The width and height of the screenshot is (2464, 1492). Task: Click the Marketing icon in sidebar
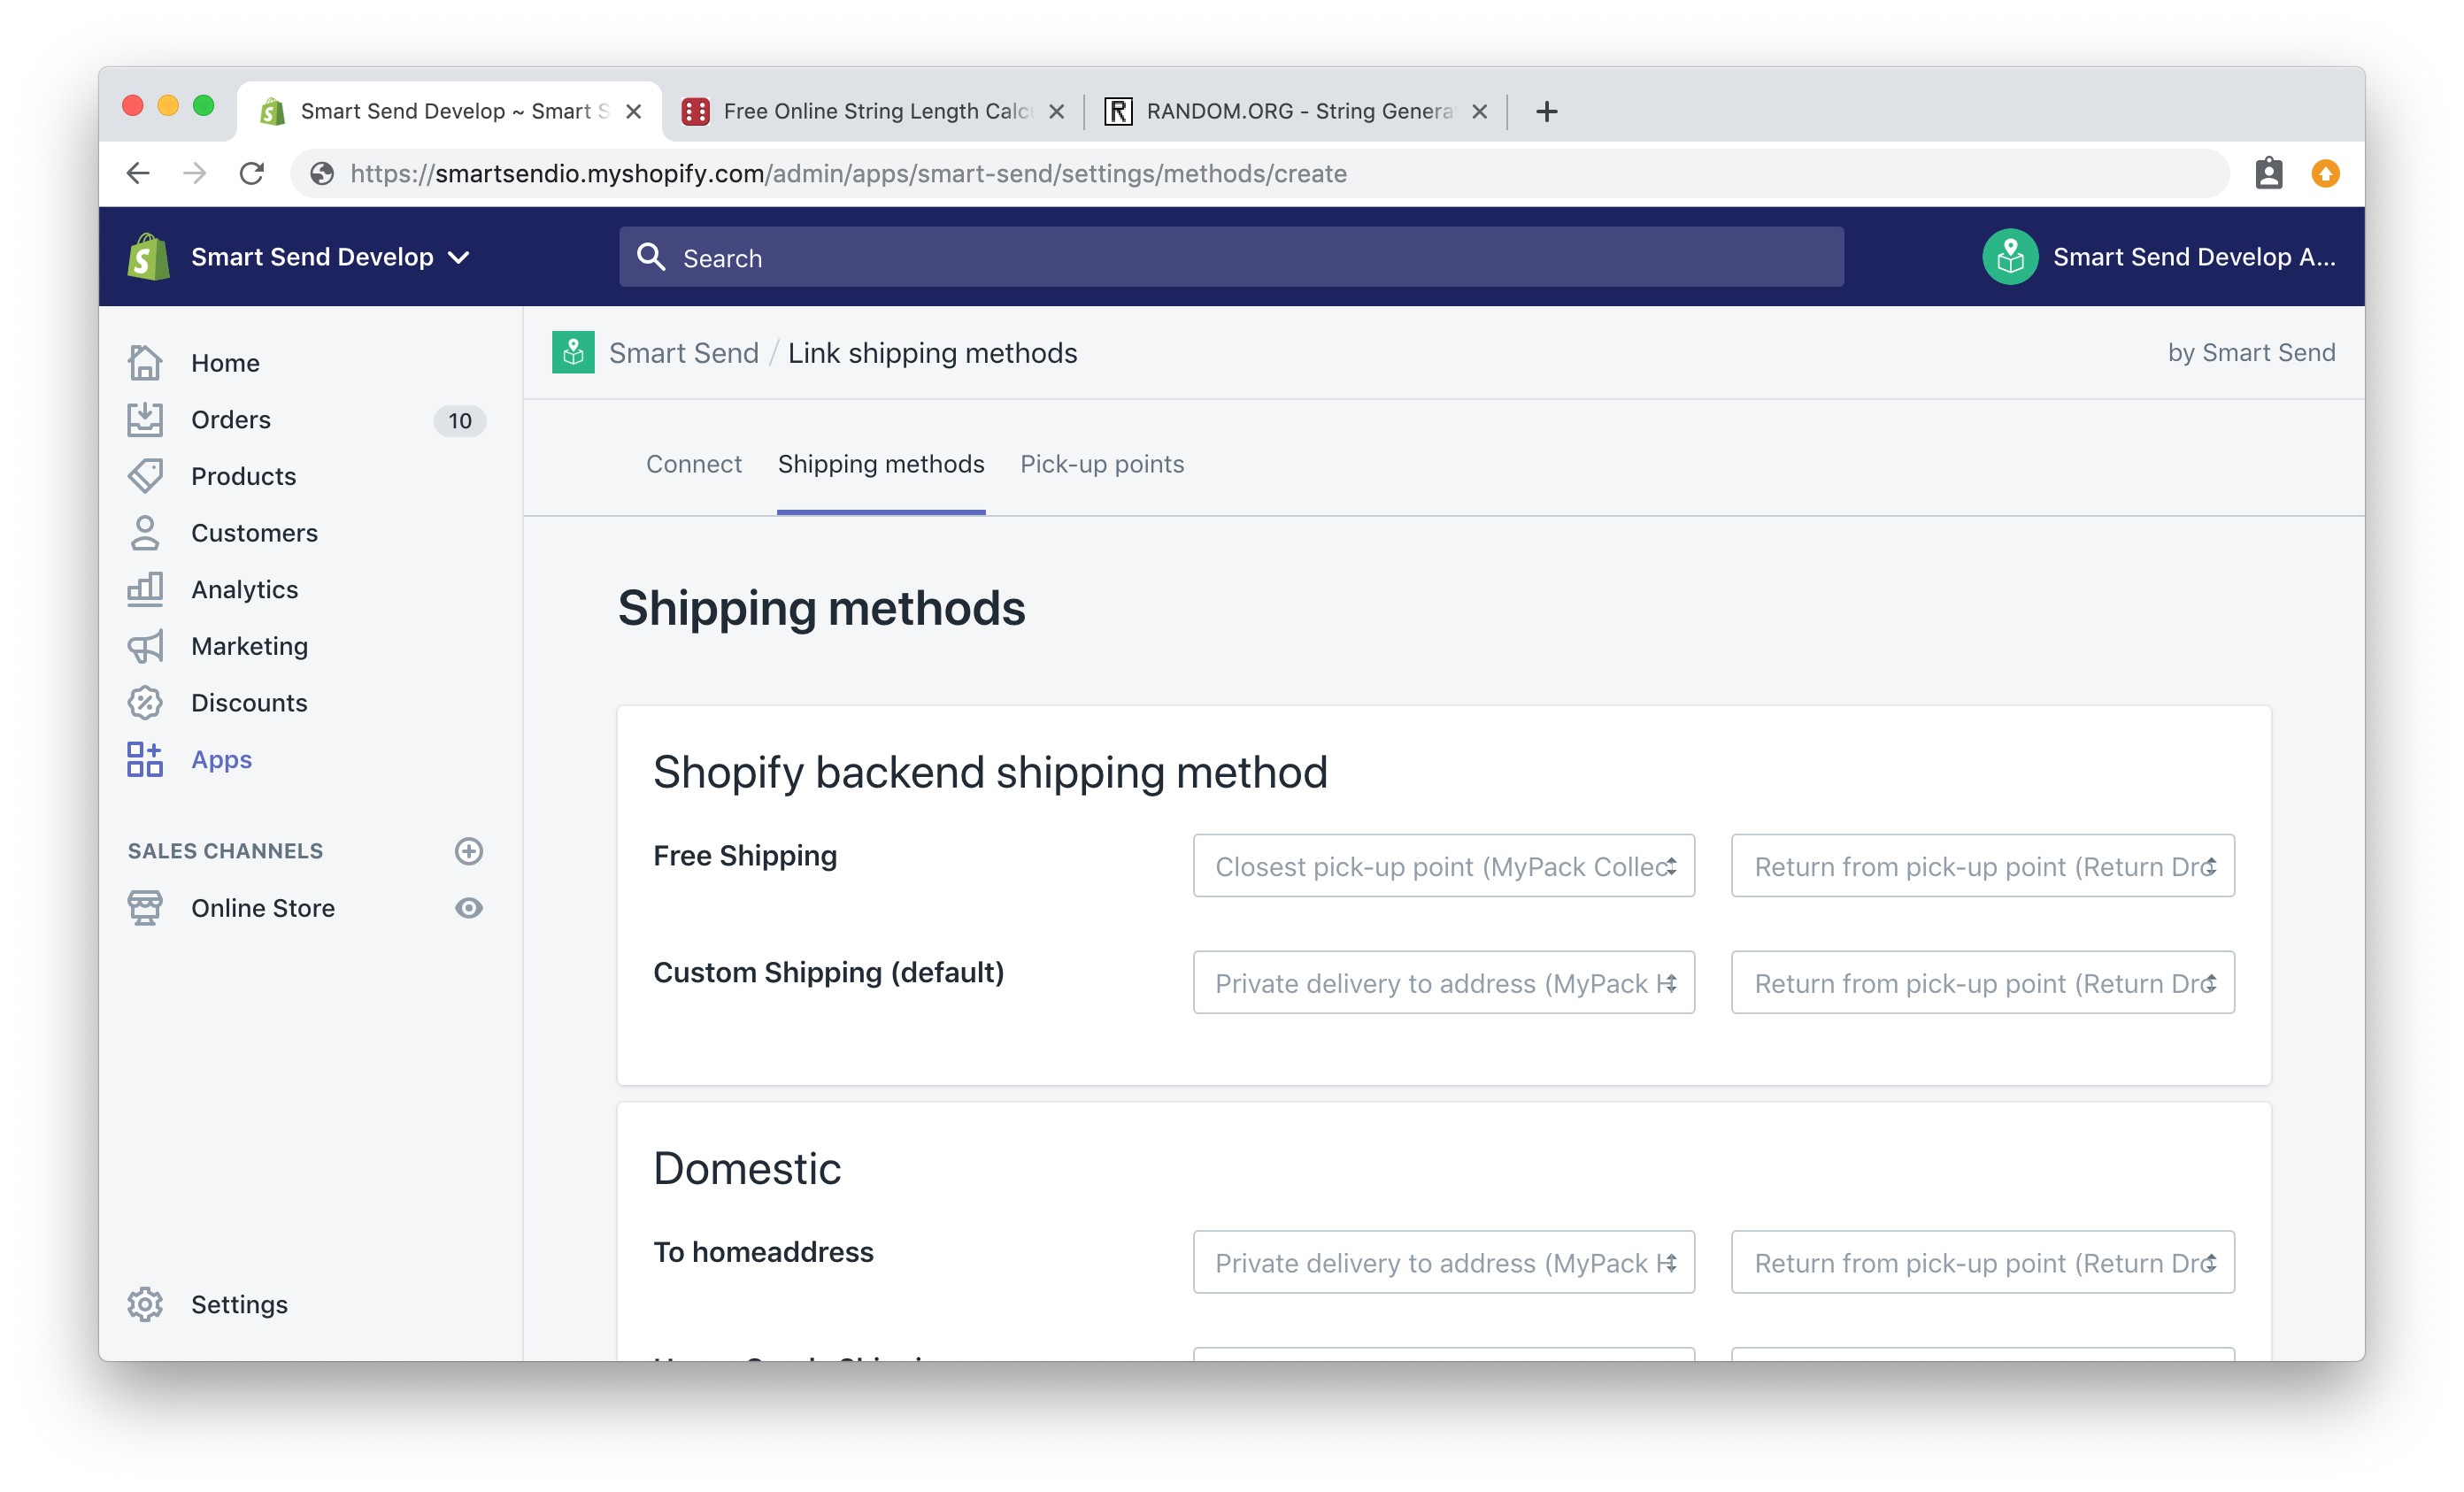(148, 646)
